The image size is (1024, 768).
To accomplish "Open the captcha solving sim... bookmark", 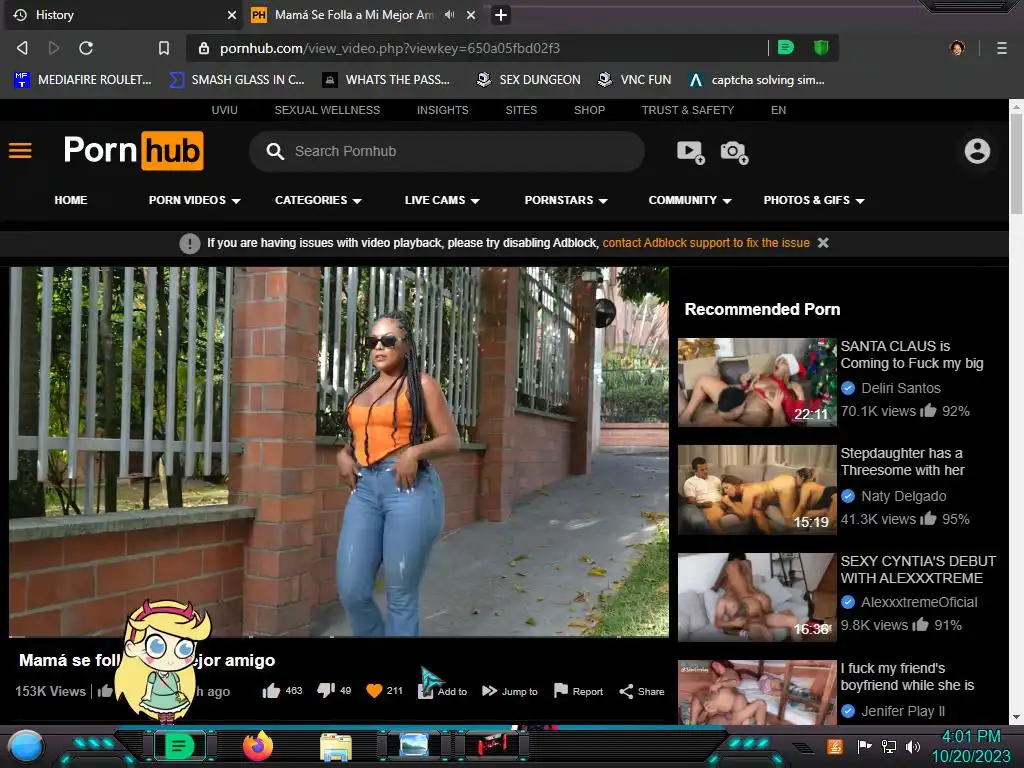I will (757, 80).
